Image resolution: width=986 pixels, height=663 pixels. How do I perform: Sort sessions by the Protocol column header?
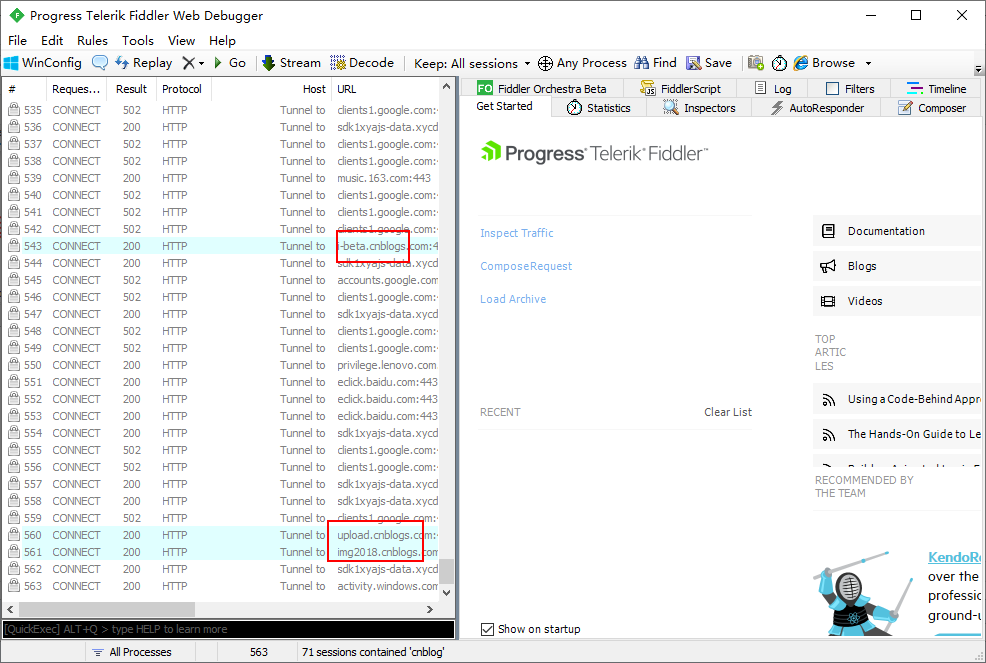182,89
